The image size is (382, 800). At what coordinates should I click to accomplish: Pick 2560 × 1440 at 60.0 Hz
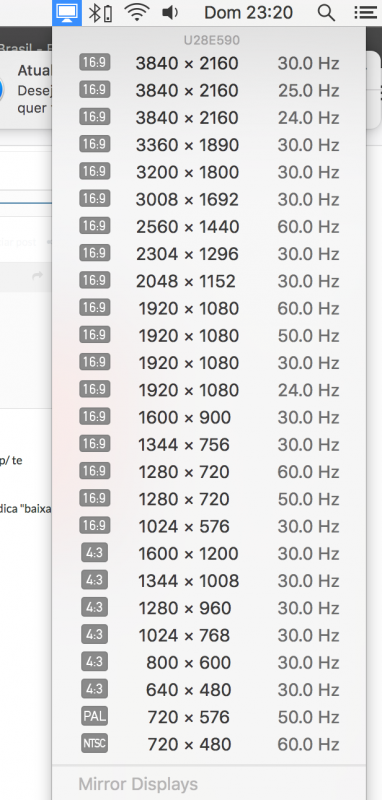click(x=209, y=227)
